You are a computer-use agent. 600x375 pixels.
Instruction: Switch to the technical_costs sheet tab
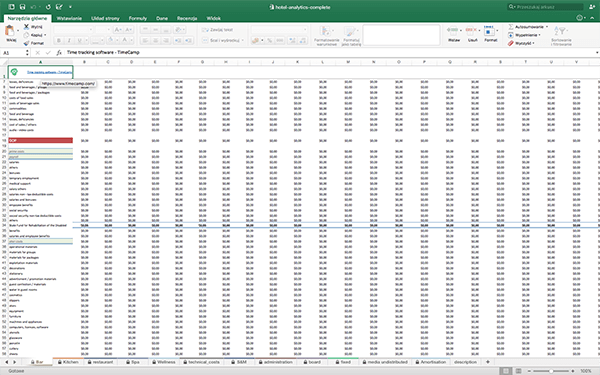[201, 362]
